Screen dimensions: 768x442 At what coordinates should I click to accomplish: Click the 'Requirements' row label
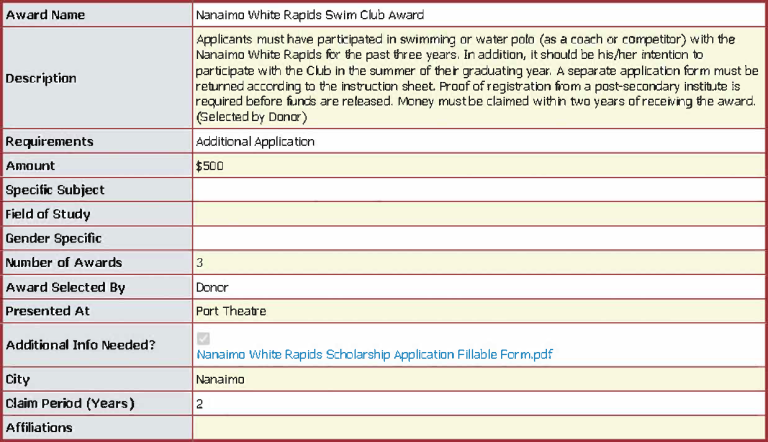pos(49,142)
